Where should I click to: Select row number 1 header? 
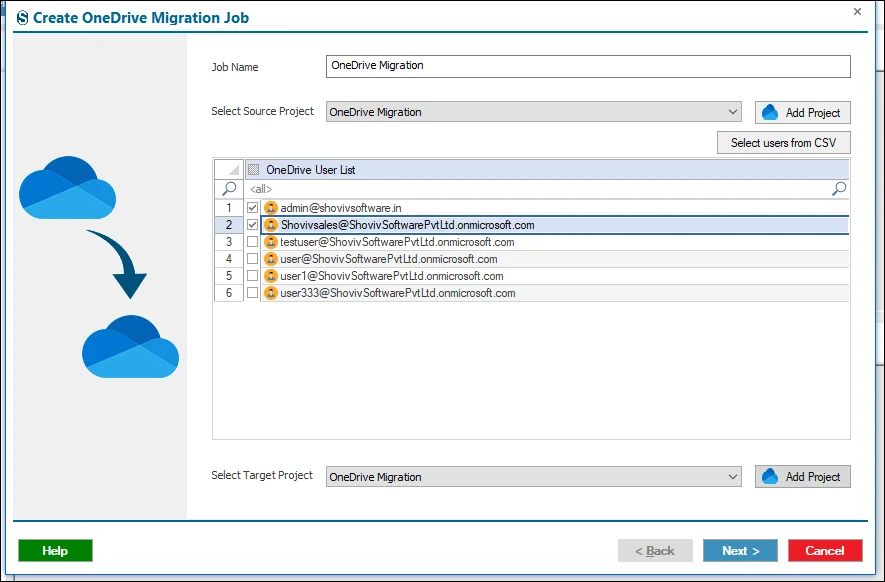pyautogui.click(x=229, y=208)
